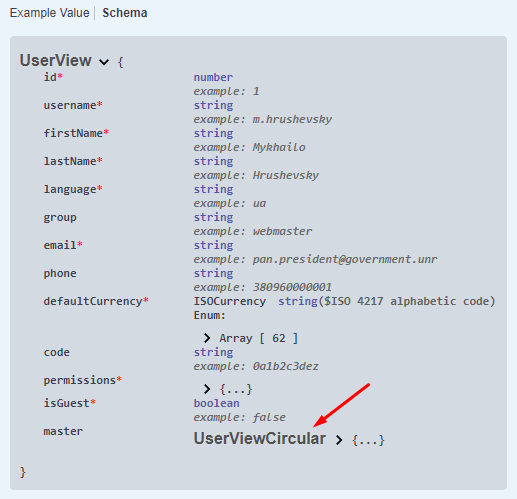Expand the Array [ 62 ] enum list
This screenshot has height=499, width=517.
[x=207, y=338]
